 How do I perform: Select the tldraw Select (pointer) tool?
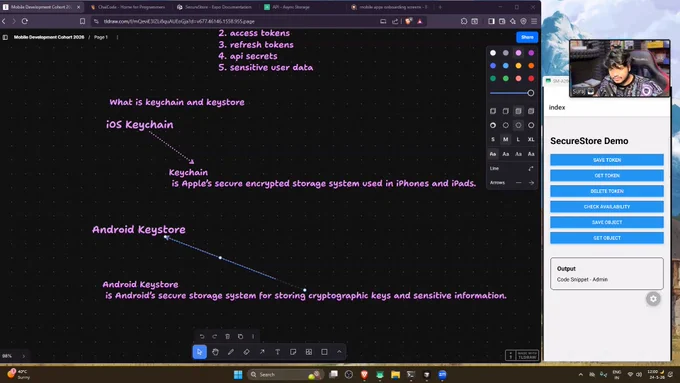click(x=199, y=352)
